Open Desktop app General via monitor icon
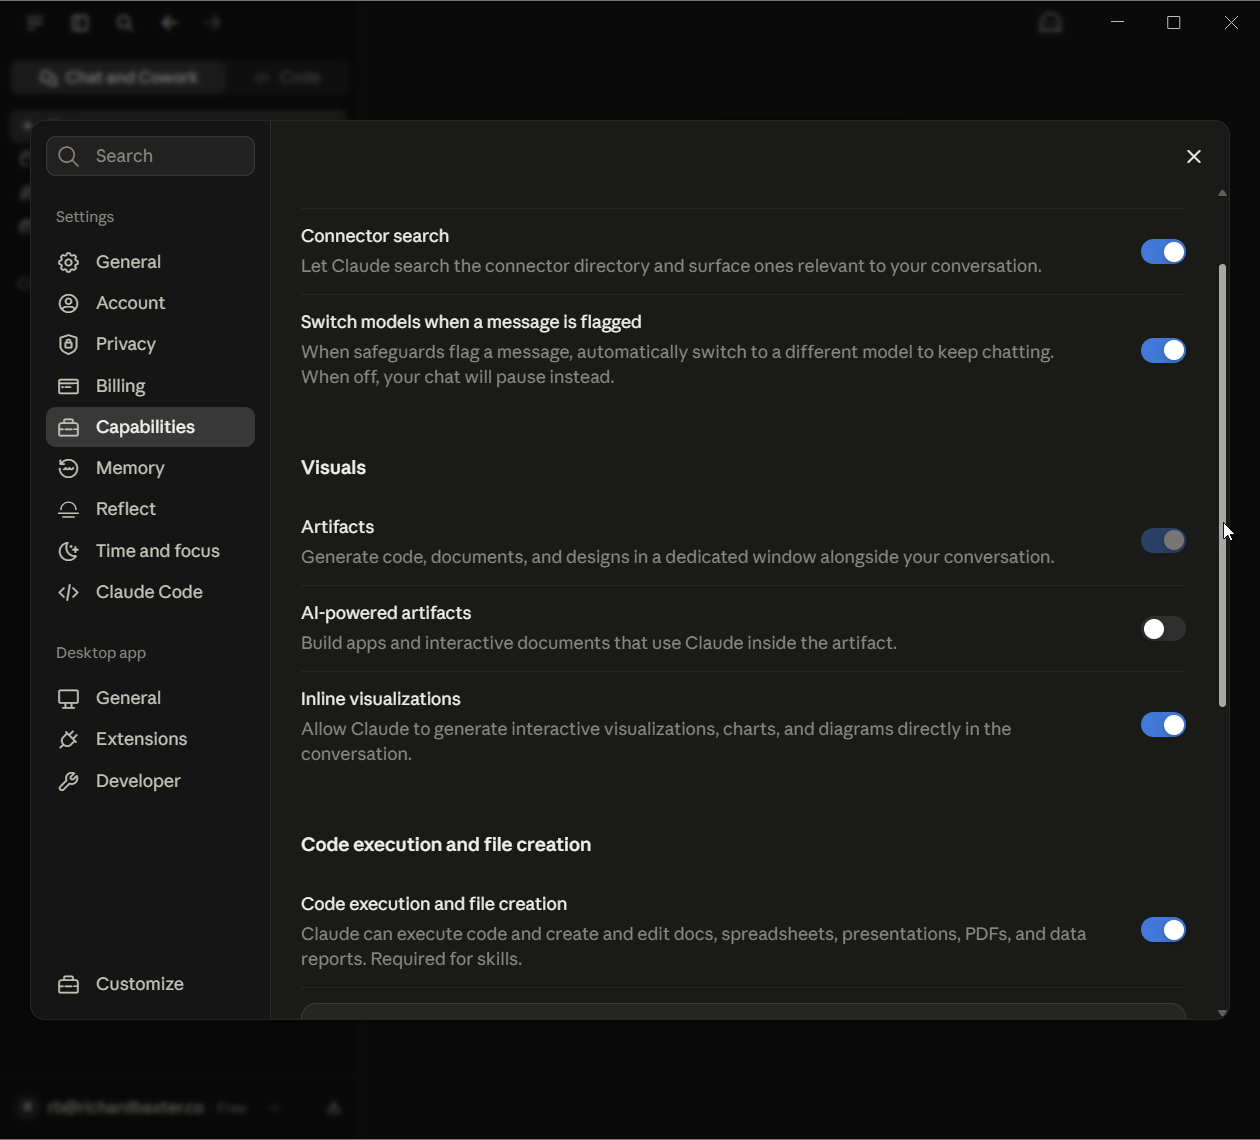Viewport: 1260px width, 1140px height. (68, 698)
